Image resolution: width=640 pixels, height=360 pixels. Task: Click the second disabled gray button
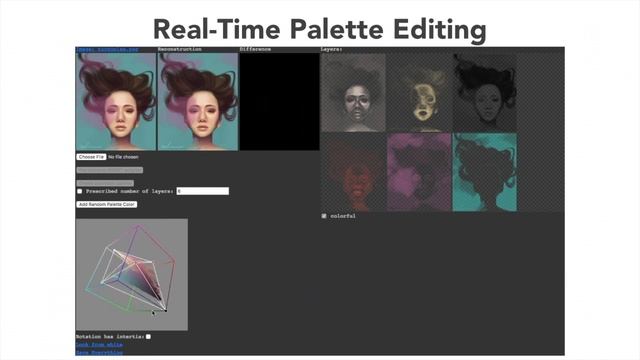pos(105,183)
